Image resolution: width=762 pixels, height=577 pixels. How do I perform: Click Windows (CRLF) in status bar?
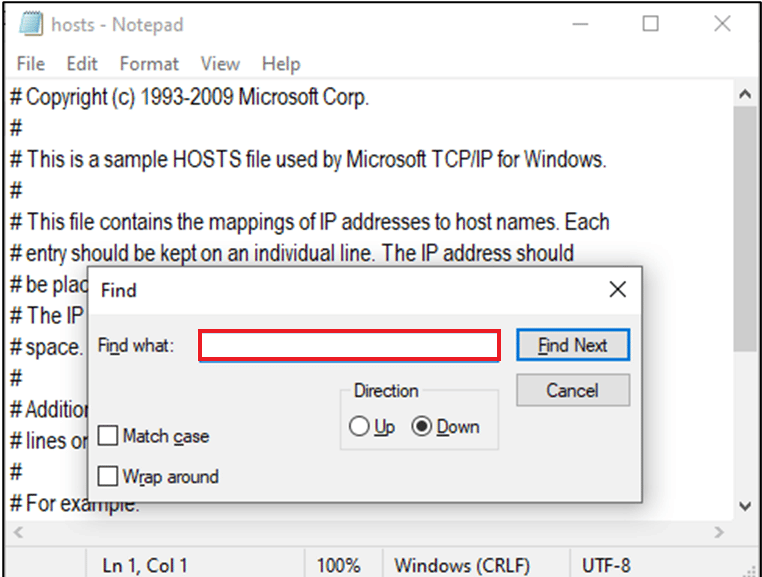click(462, 565)
